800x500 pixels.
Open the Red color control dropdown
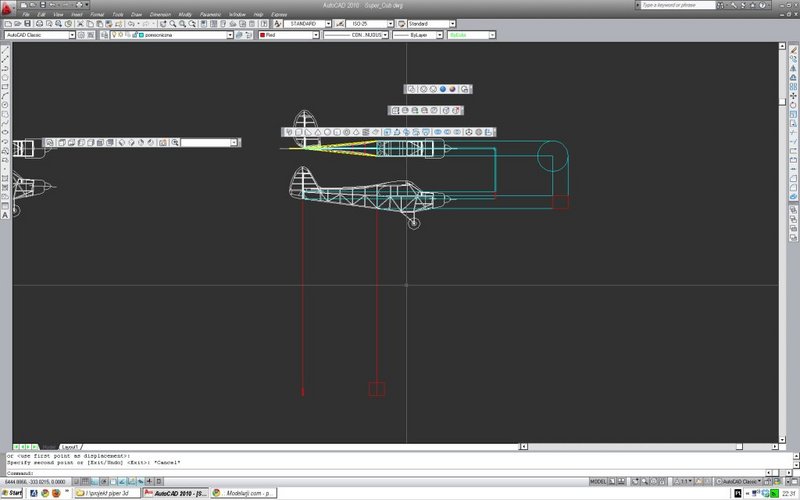click(x=288, y=35)
